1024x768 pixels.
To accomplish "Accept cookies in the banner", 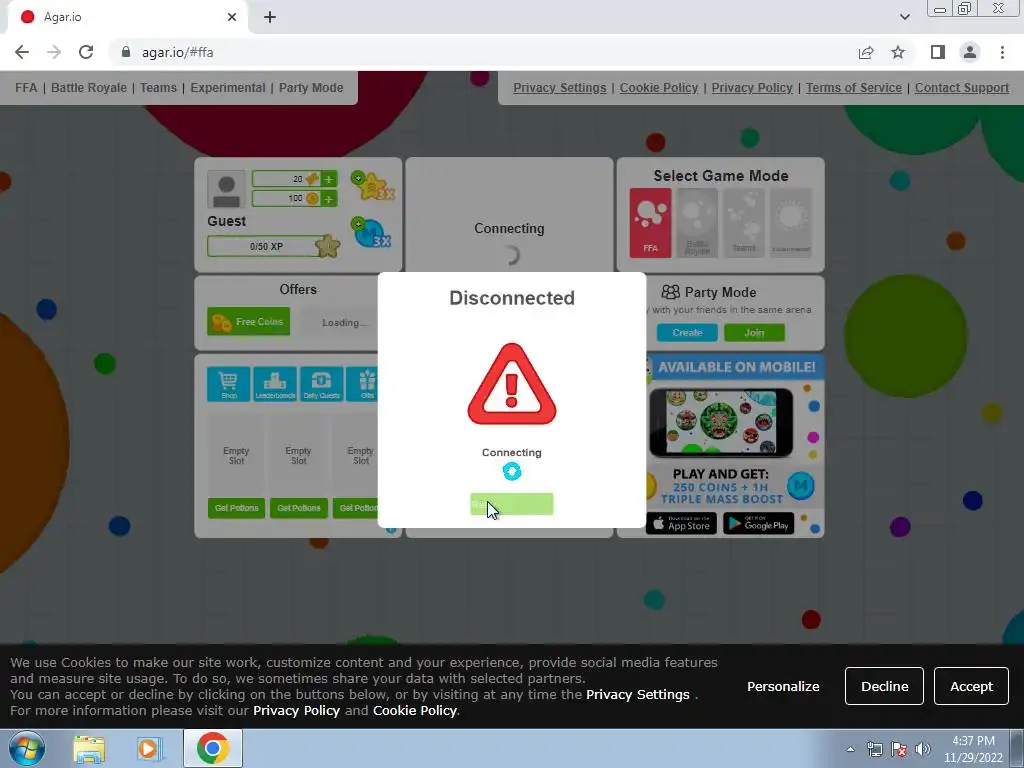I will [x=971, y=686].
